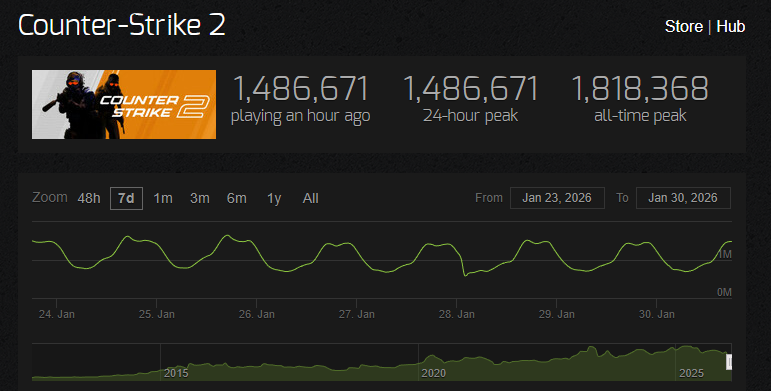The height and width of the screenshot is (391, 771).
Task: Select the 1m zoom range
Action: pos(163,198)
